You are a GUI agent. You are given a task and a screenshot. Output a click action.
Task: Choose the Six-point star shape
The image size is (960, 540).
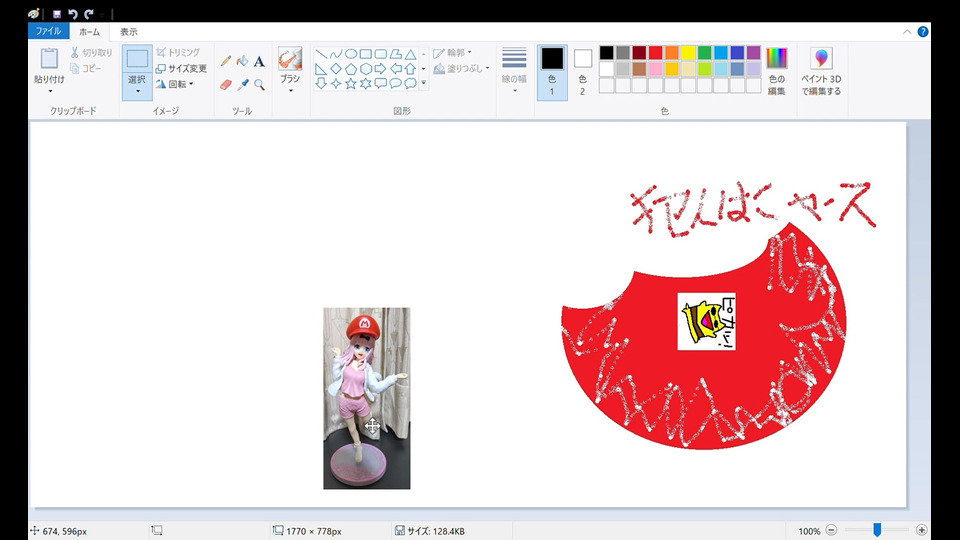point(366,84)
